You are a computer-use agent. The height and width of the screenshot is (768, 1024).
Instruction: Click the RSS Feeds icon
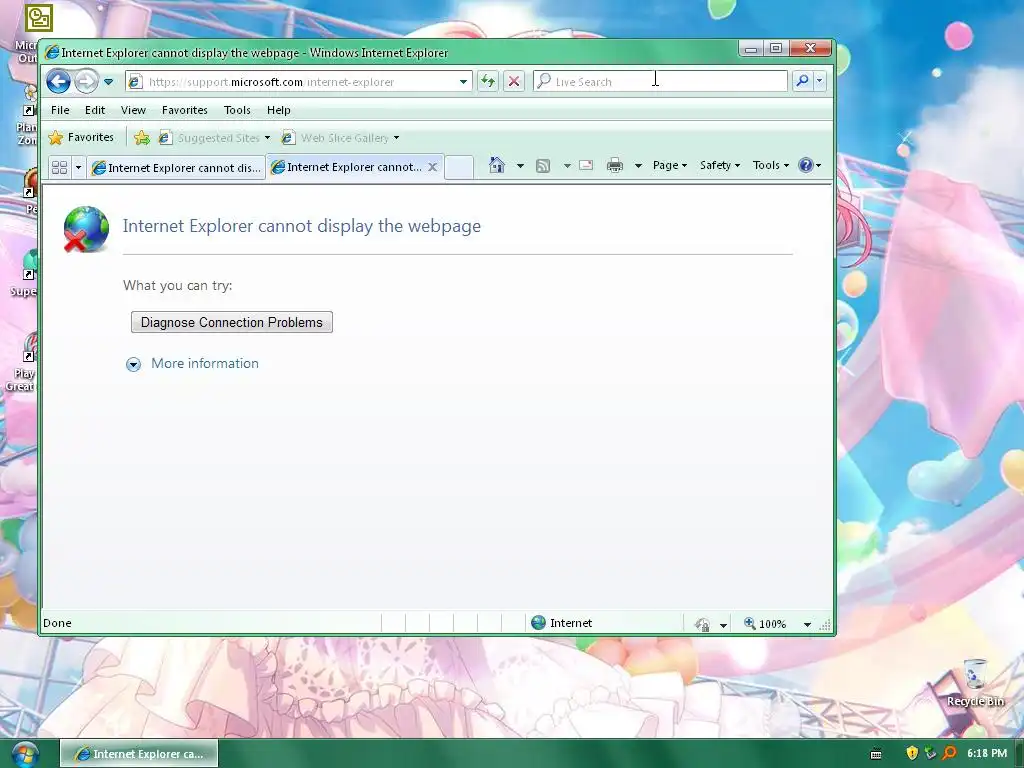(543, 166)
